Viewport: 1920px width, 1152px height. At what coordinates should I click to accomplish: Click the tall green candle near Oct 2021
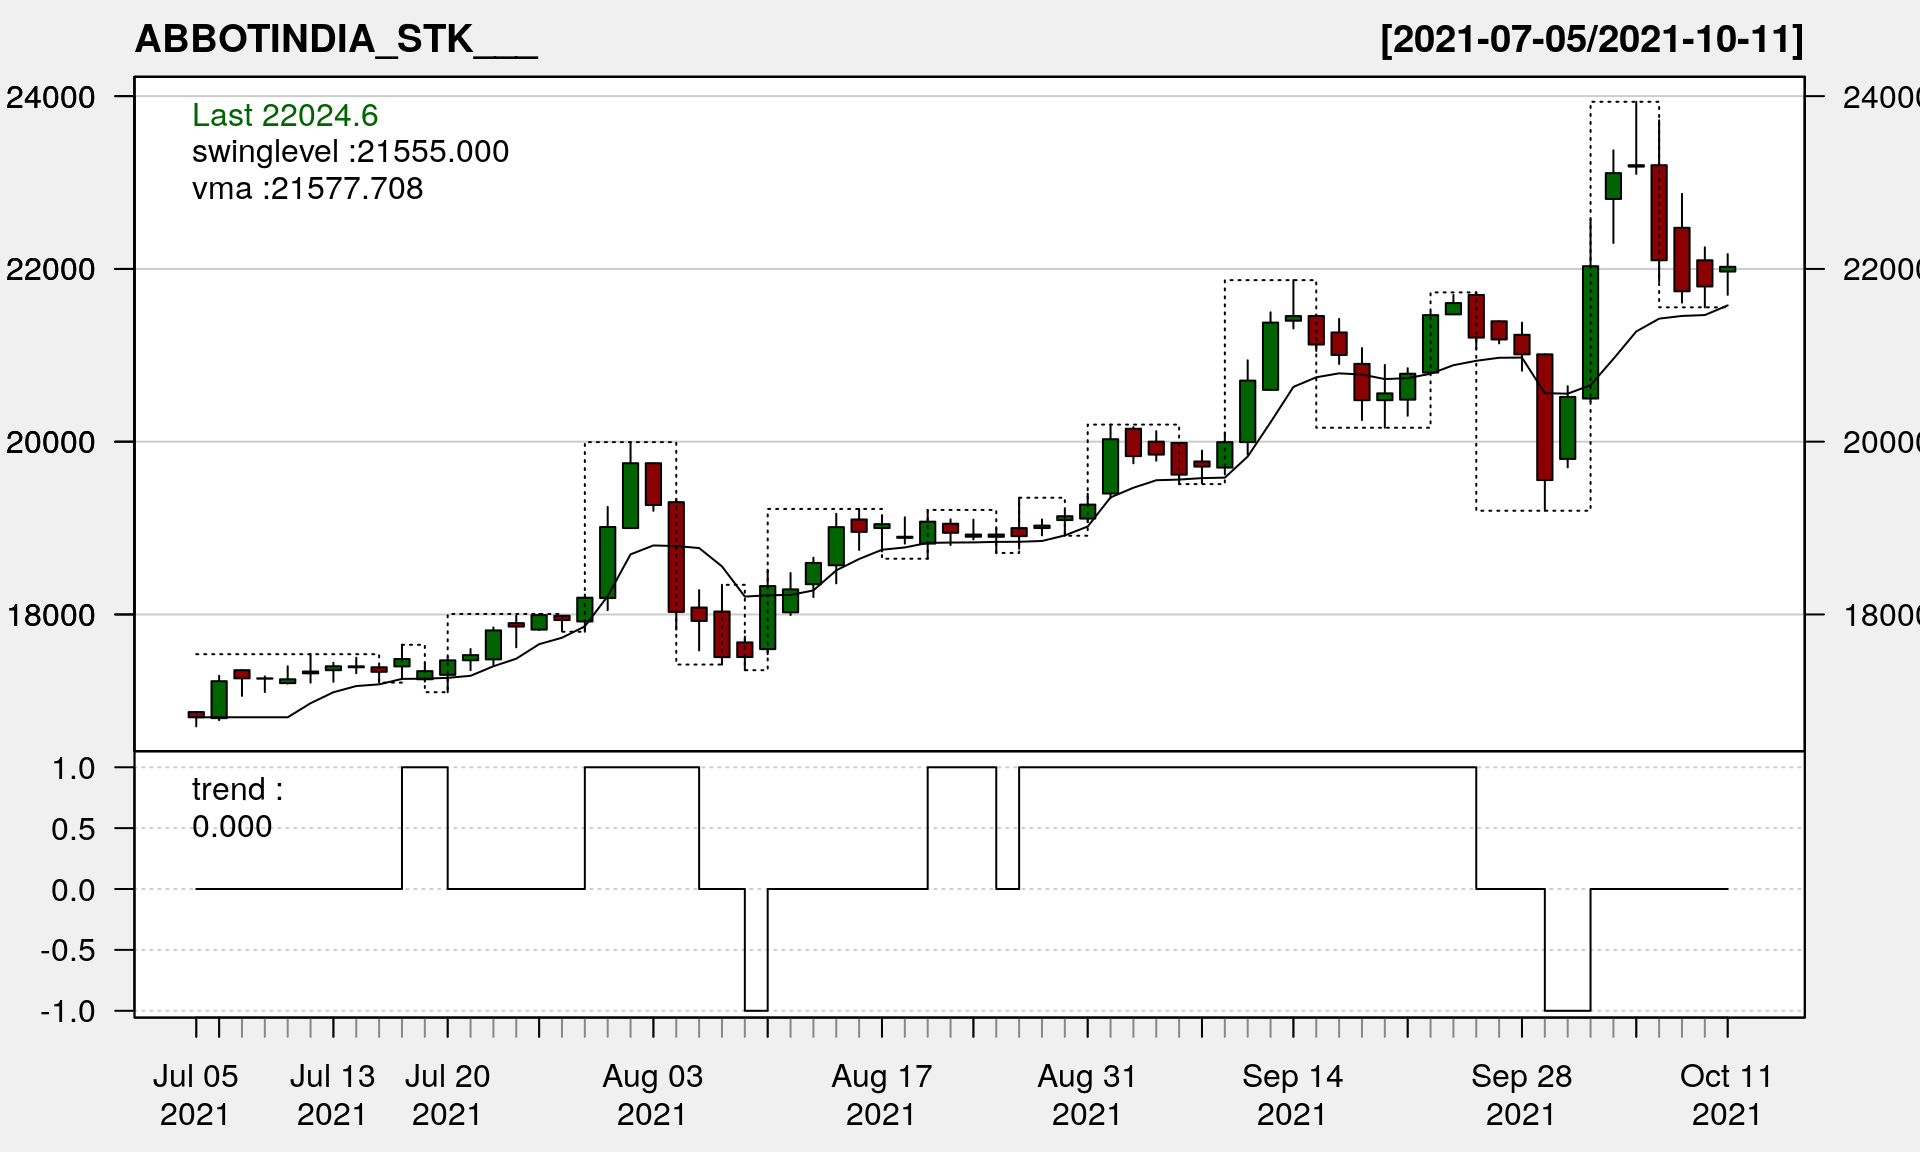[1590, 332]
